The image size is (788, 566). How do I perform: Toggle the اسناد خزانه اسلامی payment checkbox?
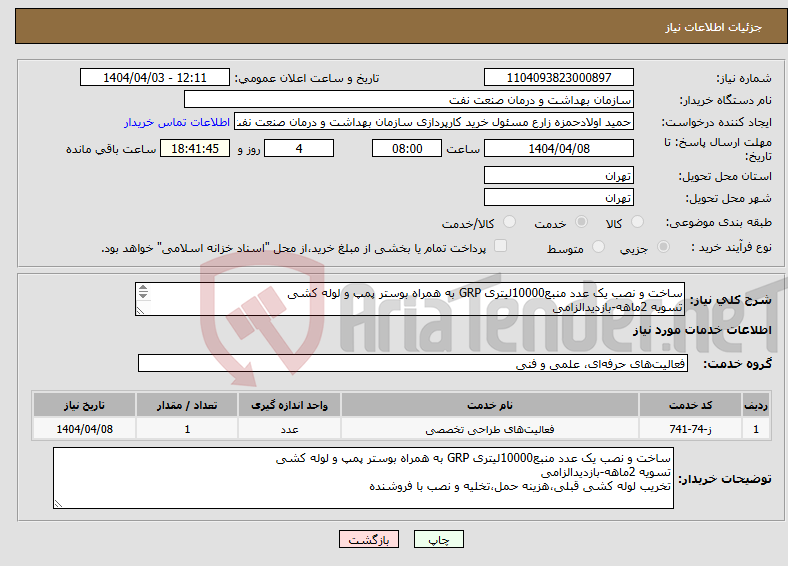pos(500,246)
